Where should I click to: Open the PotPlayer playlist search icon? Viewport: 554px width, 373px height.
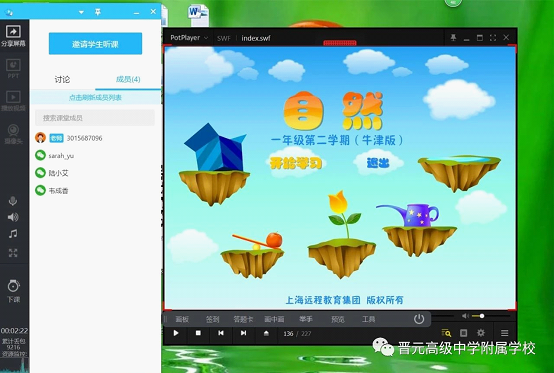click(446, 333)
